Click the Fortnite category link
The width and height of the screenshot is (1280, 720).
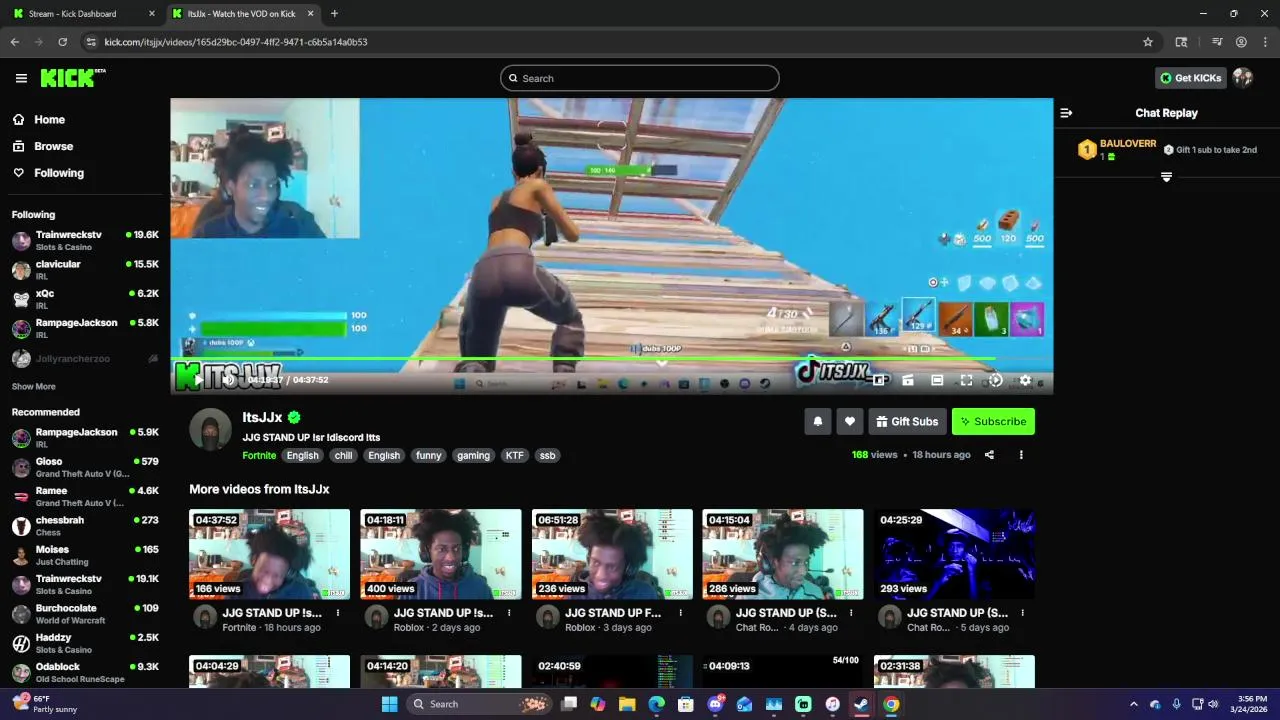pyautogui.click(x=259, y=455)
